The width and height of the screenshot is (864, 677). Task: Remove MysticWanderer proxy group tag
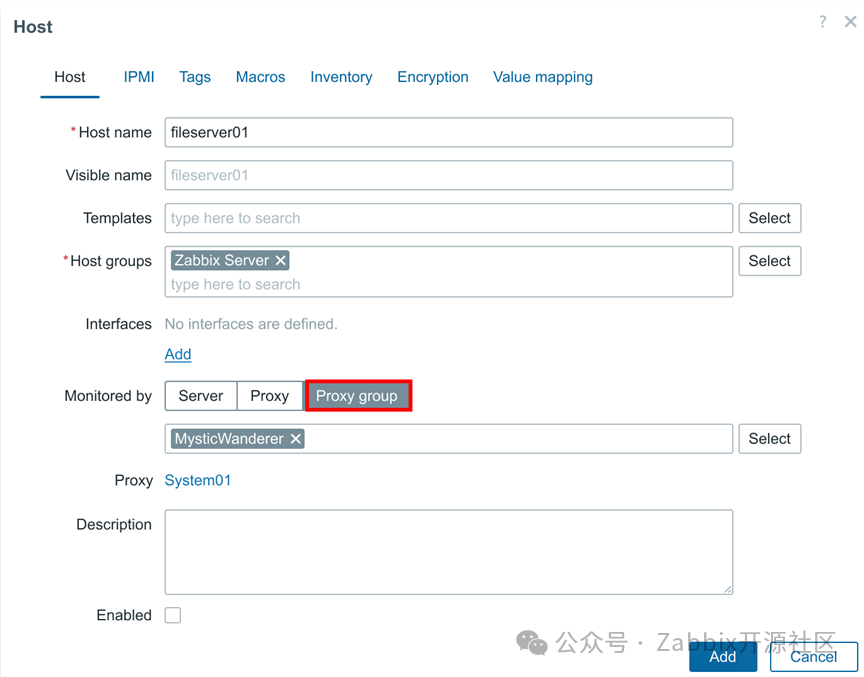click(296, 439)
